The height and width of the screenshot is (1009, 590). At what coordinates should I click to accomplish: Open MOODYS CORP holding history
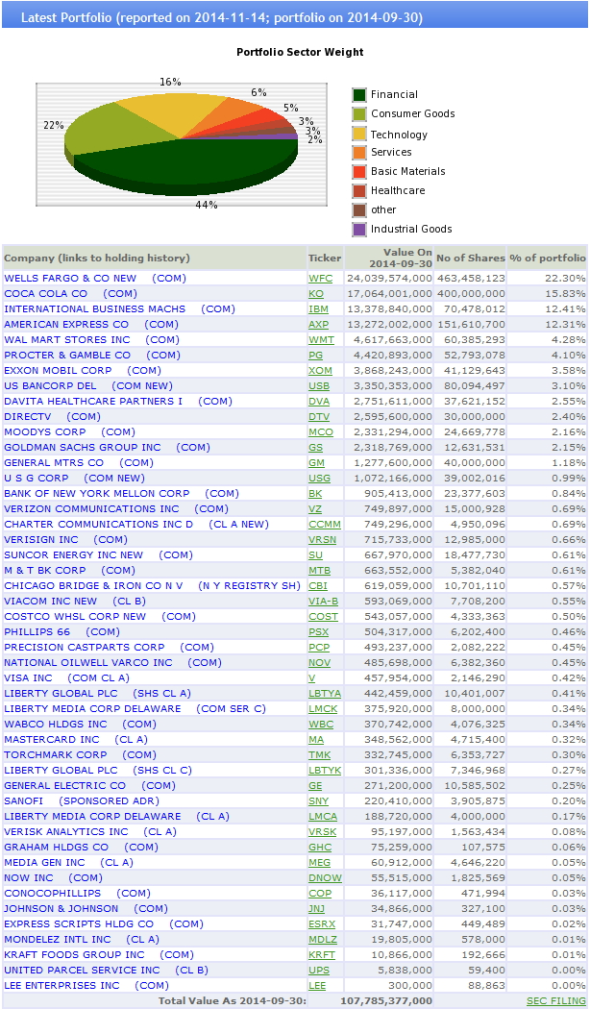[x=69, y=432]
